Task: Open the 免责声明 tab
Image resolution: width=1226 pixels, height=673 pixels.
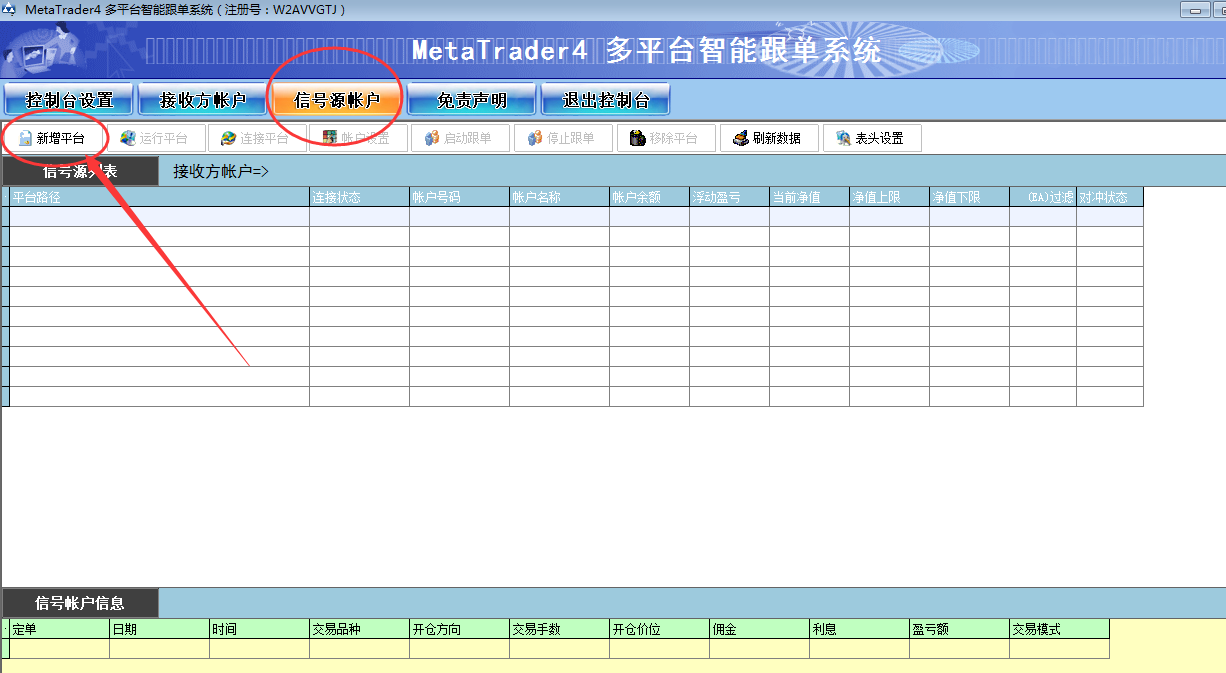Action: point(472,100)
